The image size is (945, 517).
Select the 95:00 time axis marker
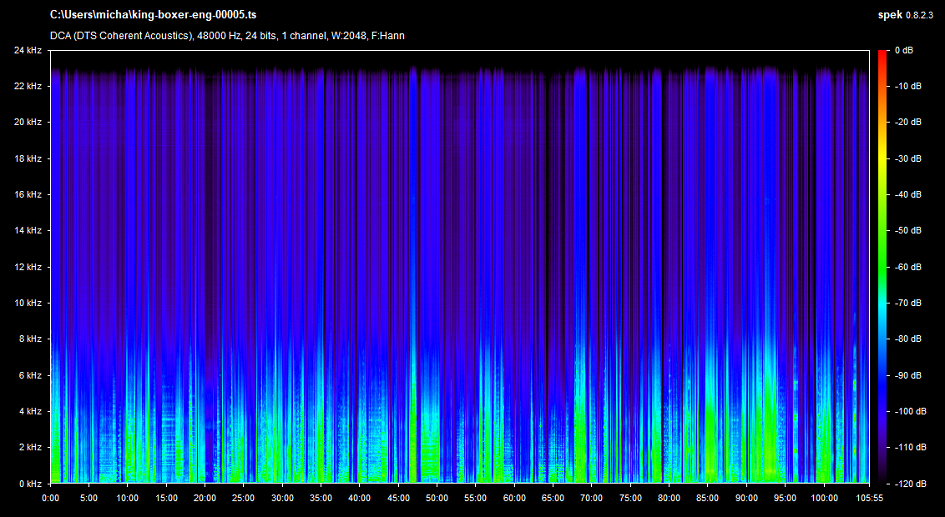click(785, 497)
